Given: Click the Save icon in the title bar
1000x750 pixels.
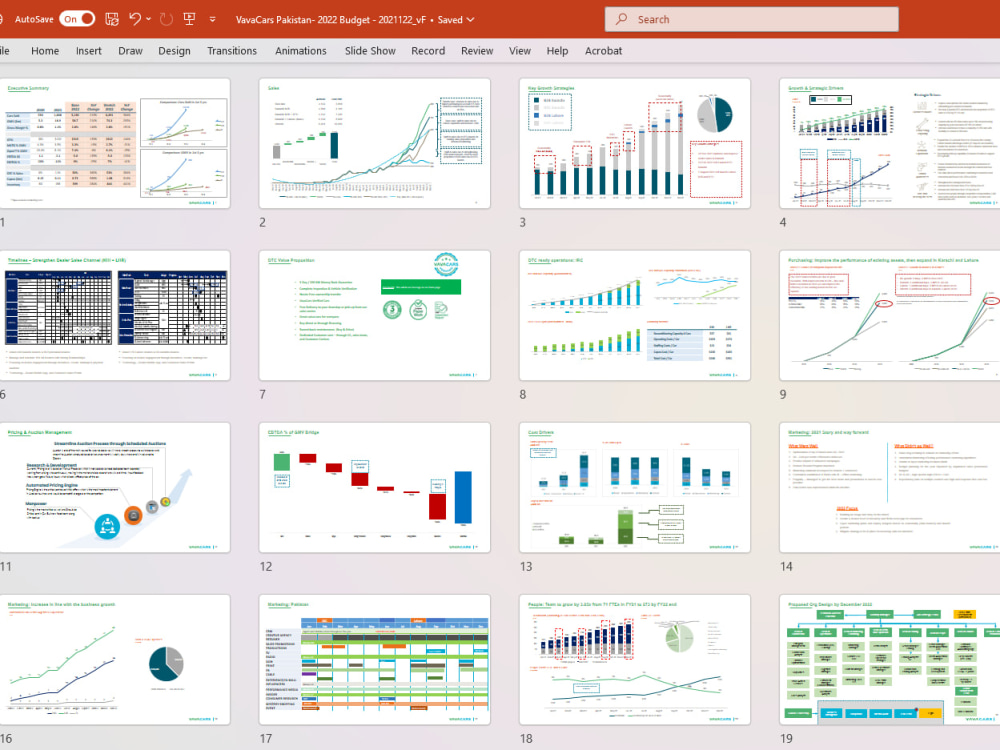Looking at the screenshot, I should 112,19.
